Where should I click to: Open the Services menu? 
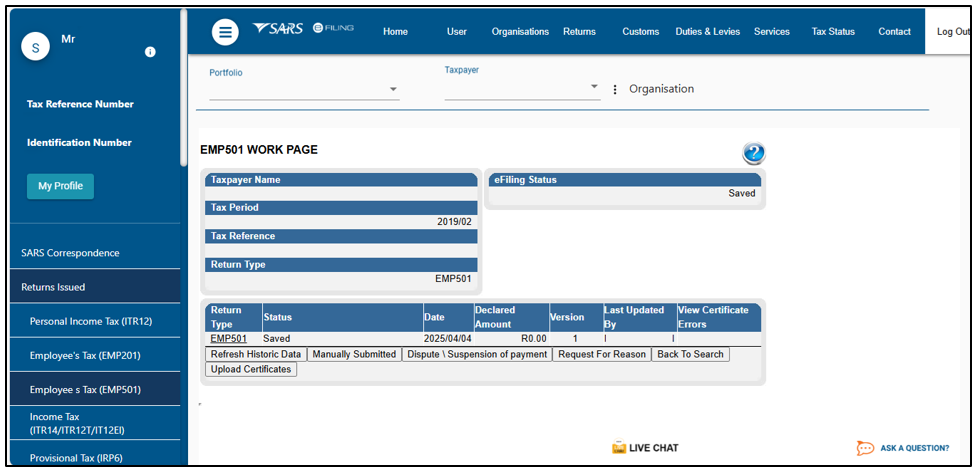pyautogui.click(x=771, y=32)
